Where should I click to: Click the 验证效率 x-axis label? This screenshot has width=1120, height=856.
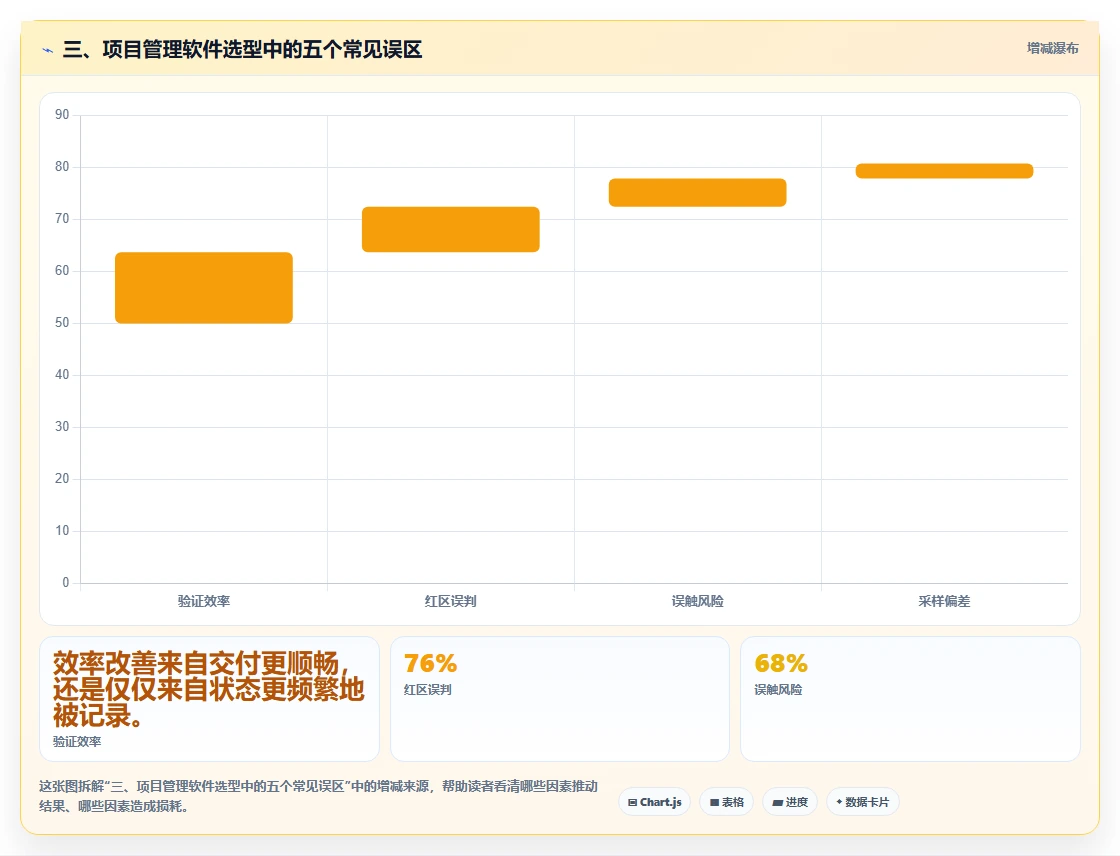pyautogui.click(x=204, y=601)
